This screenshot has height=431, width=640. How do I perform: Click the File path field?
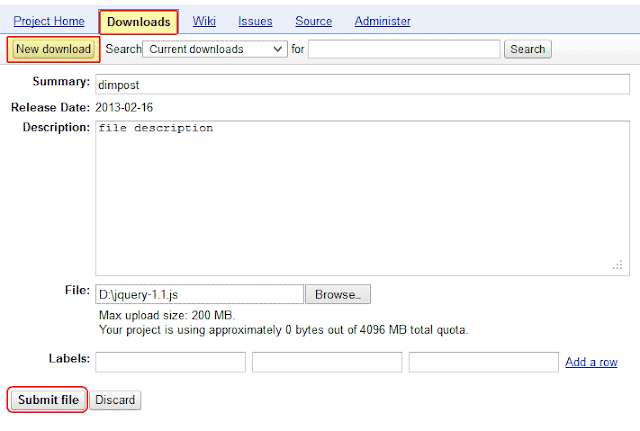tap(200, 294)
